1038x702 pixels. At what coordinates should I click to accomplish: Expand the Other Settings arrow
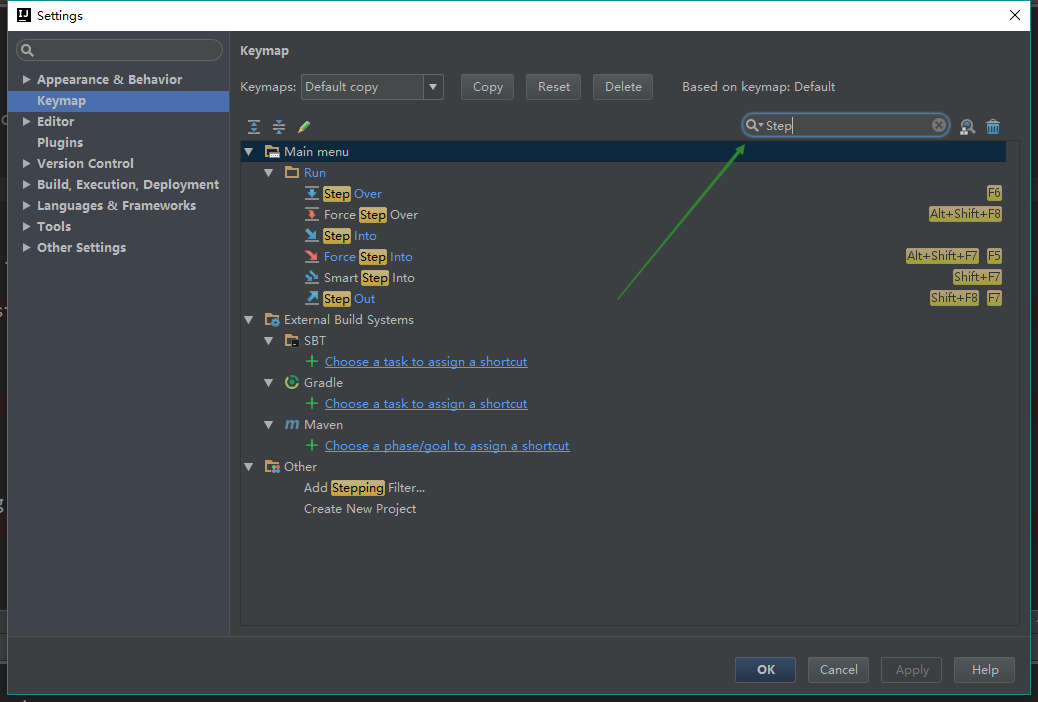click(x=26, y=247)
